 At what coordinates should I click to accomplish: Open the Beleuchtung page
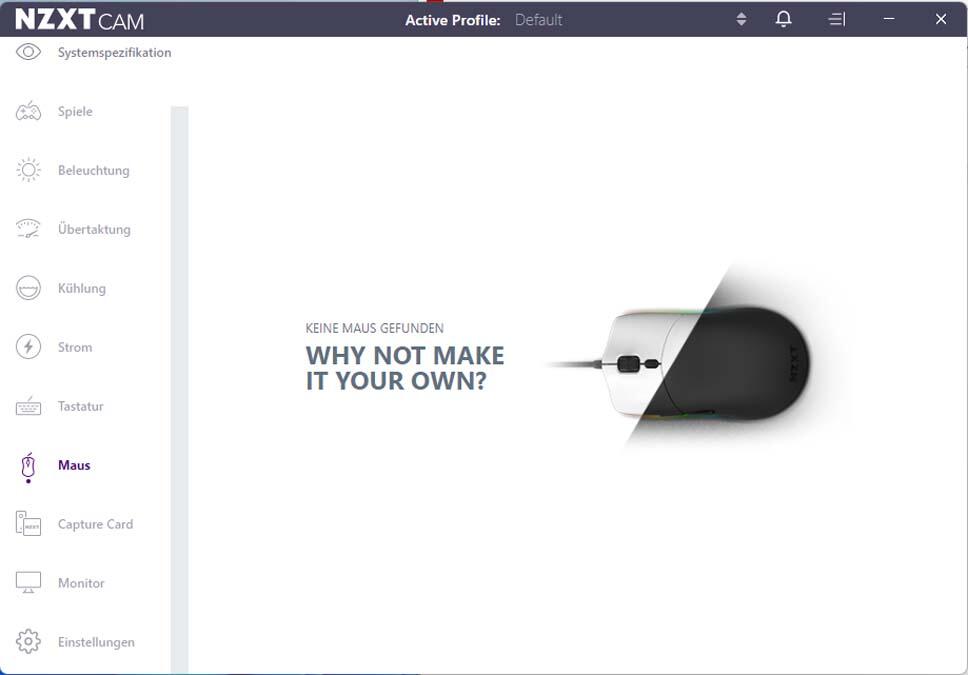coord(94,170)
